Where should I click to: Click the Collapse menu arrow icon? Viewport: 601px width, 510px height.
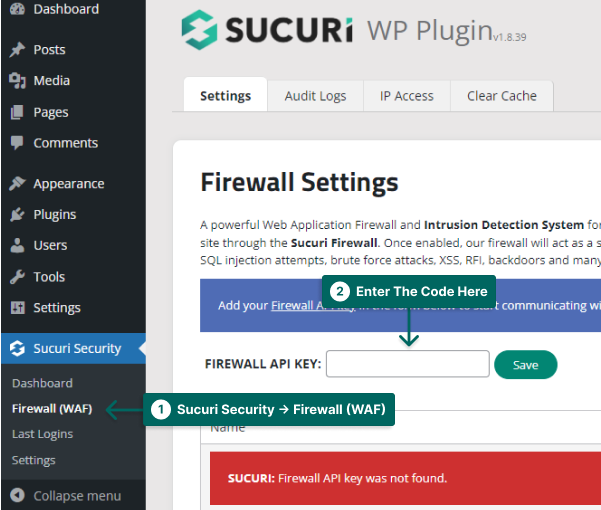(x=17, y=496)
